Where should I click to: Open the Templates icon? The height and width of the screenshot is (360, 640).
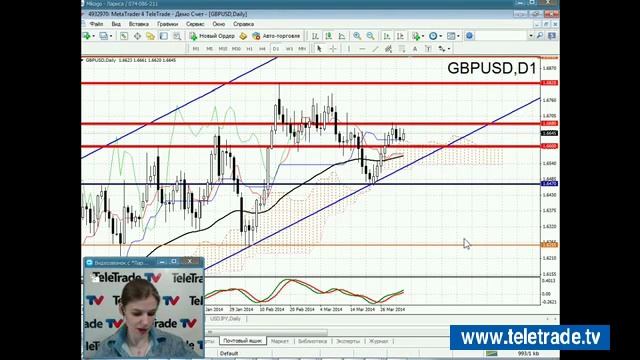tap(451, 36)
